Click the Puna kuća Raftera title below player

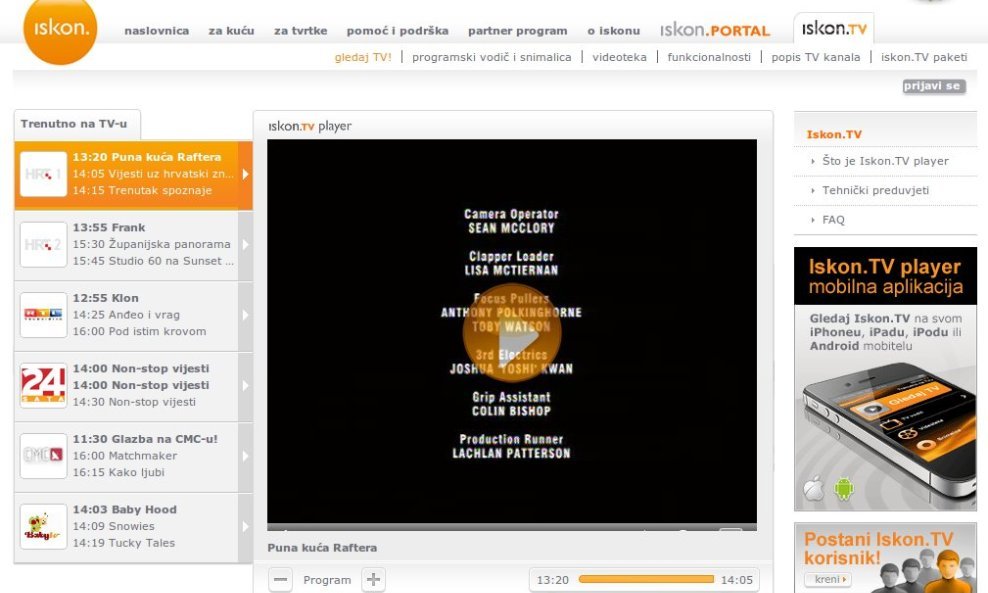322,548
